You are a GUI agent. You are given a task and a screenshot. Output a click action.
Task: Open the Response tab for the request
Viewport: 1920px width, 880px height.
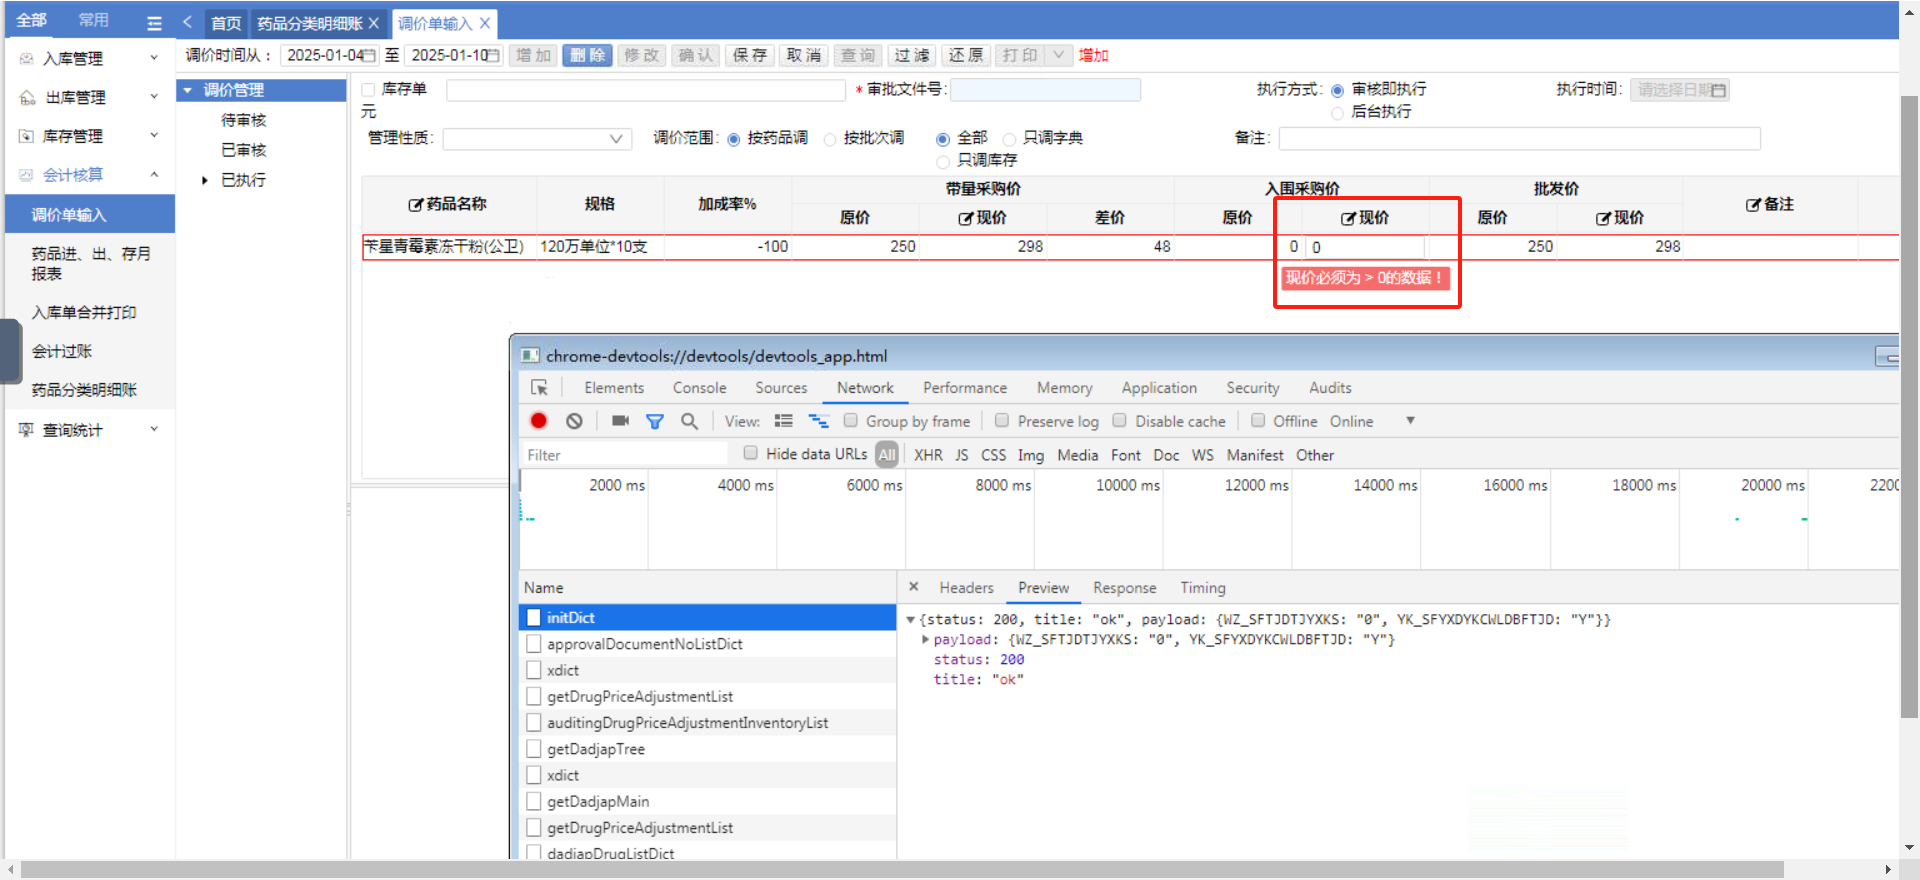click(x=1124, y=588)
